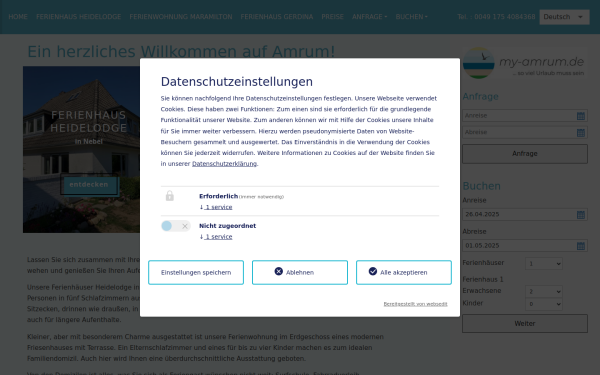Click the lock icon beside Erforderlich
Viewport: 600px width, 375px height.
click(170, 196)
